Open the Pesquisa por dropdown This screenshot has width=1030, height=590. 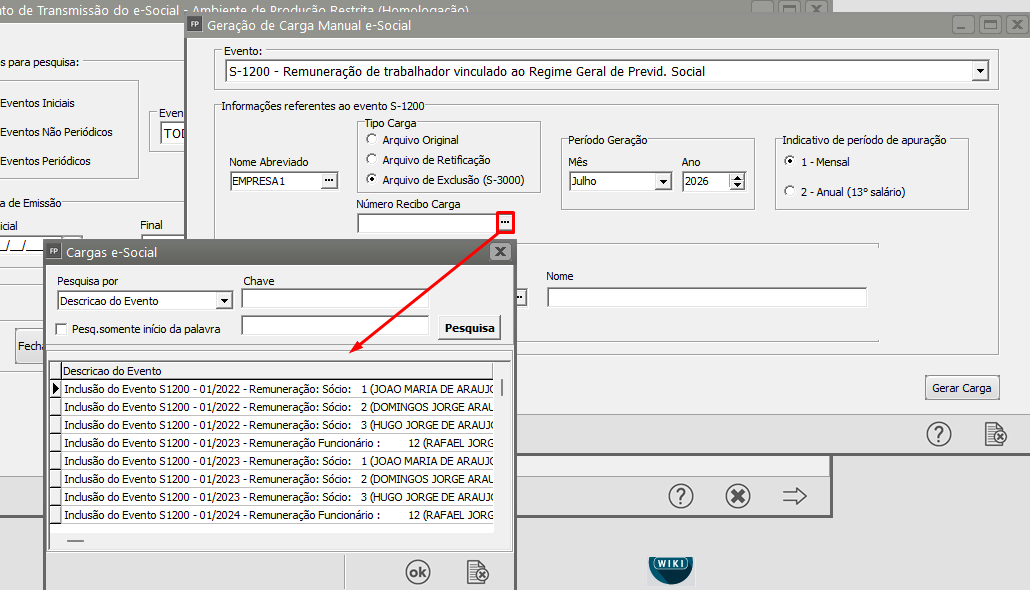[x=223, y=301]
